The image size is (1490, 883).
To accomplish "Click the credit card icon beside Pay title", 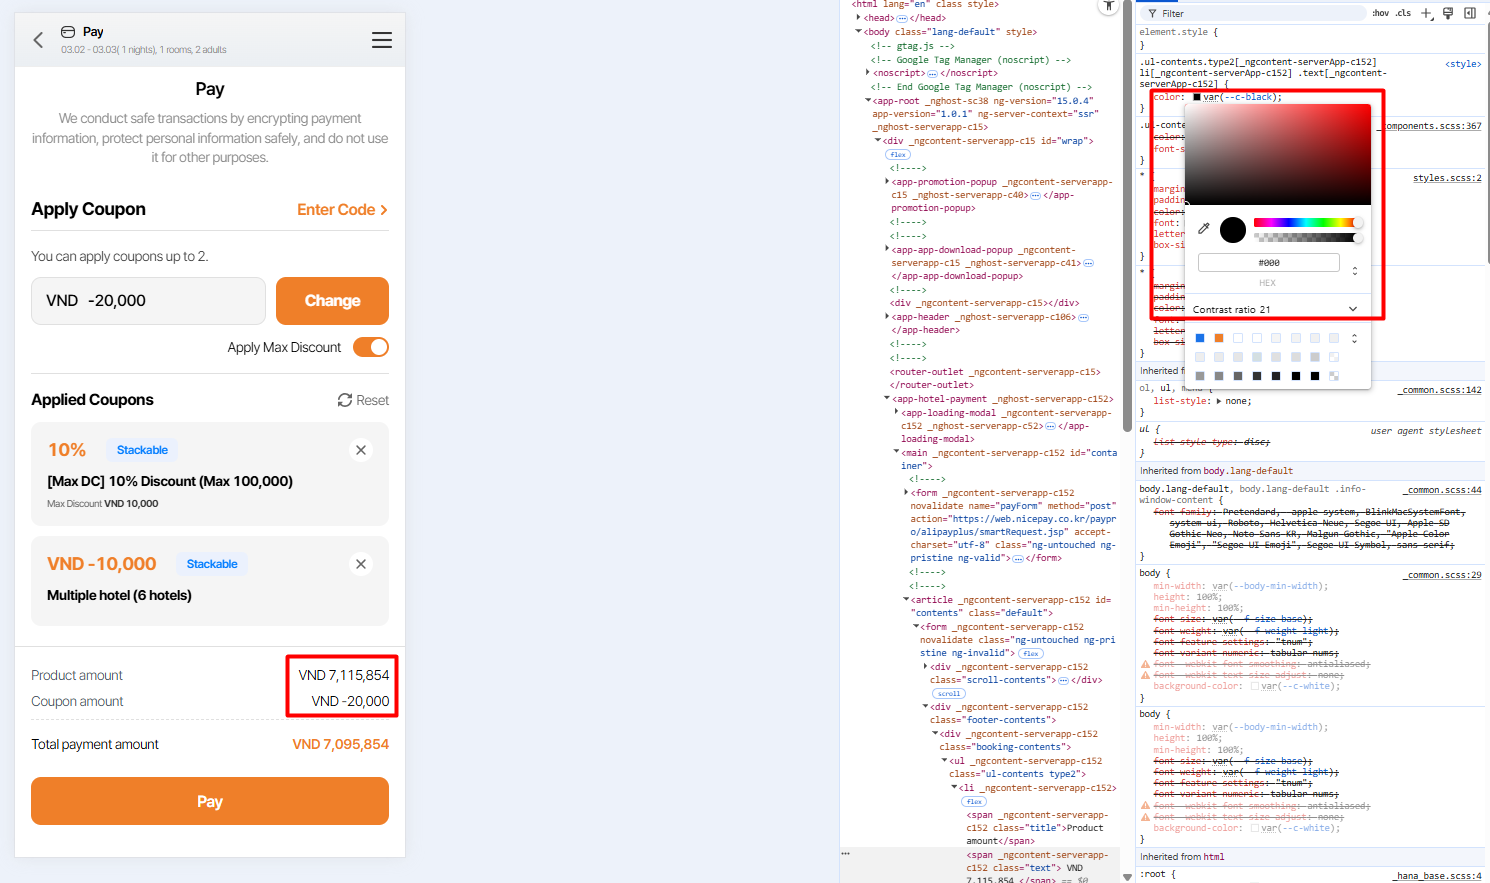I will pos(68,32).
